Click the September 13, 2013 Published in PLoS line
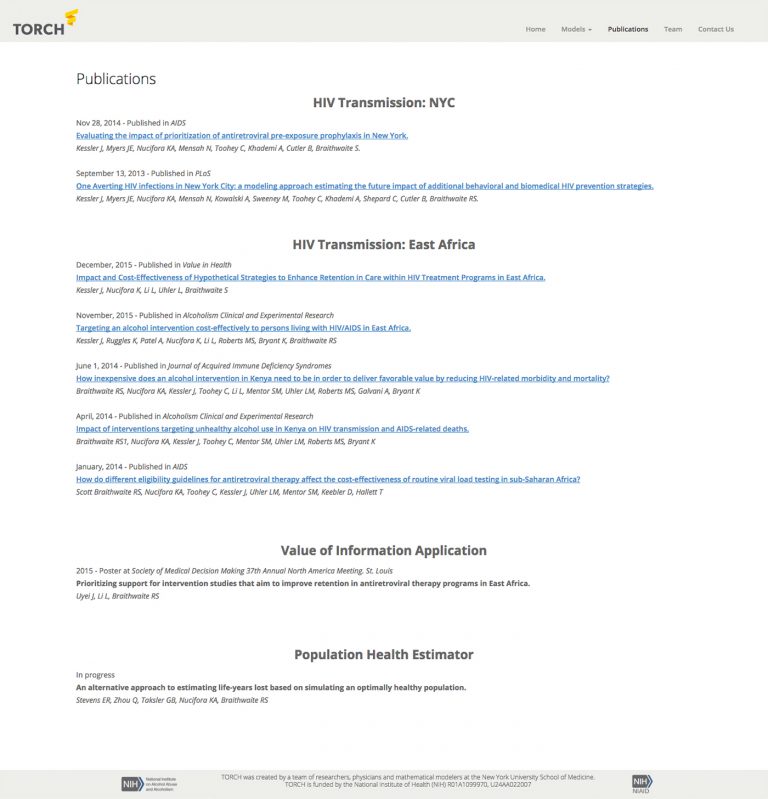The image size is (768, 799). coord(143,173)
